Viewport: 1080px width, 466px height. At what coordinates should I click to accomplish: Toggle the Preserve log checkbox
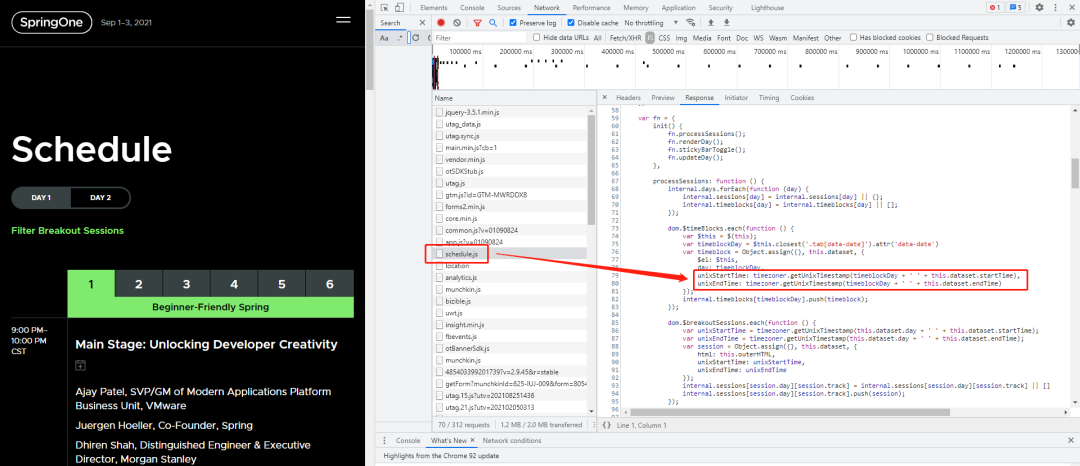point(512,23)
